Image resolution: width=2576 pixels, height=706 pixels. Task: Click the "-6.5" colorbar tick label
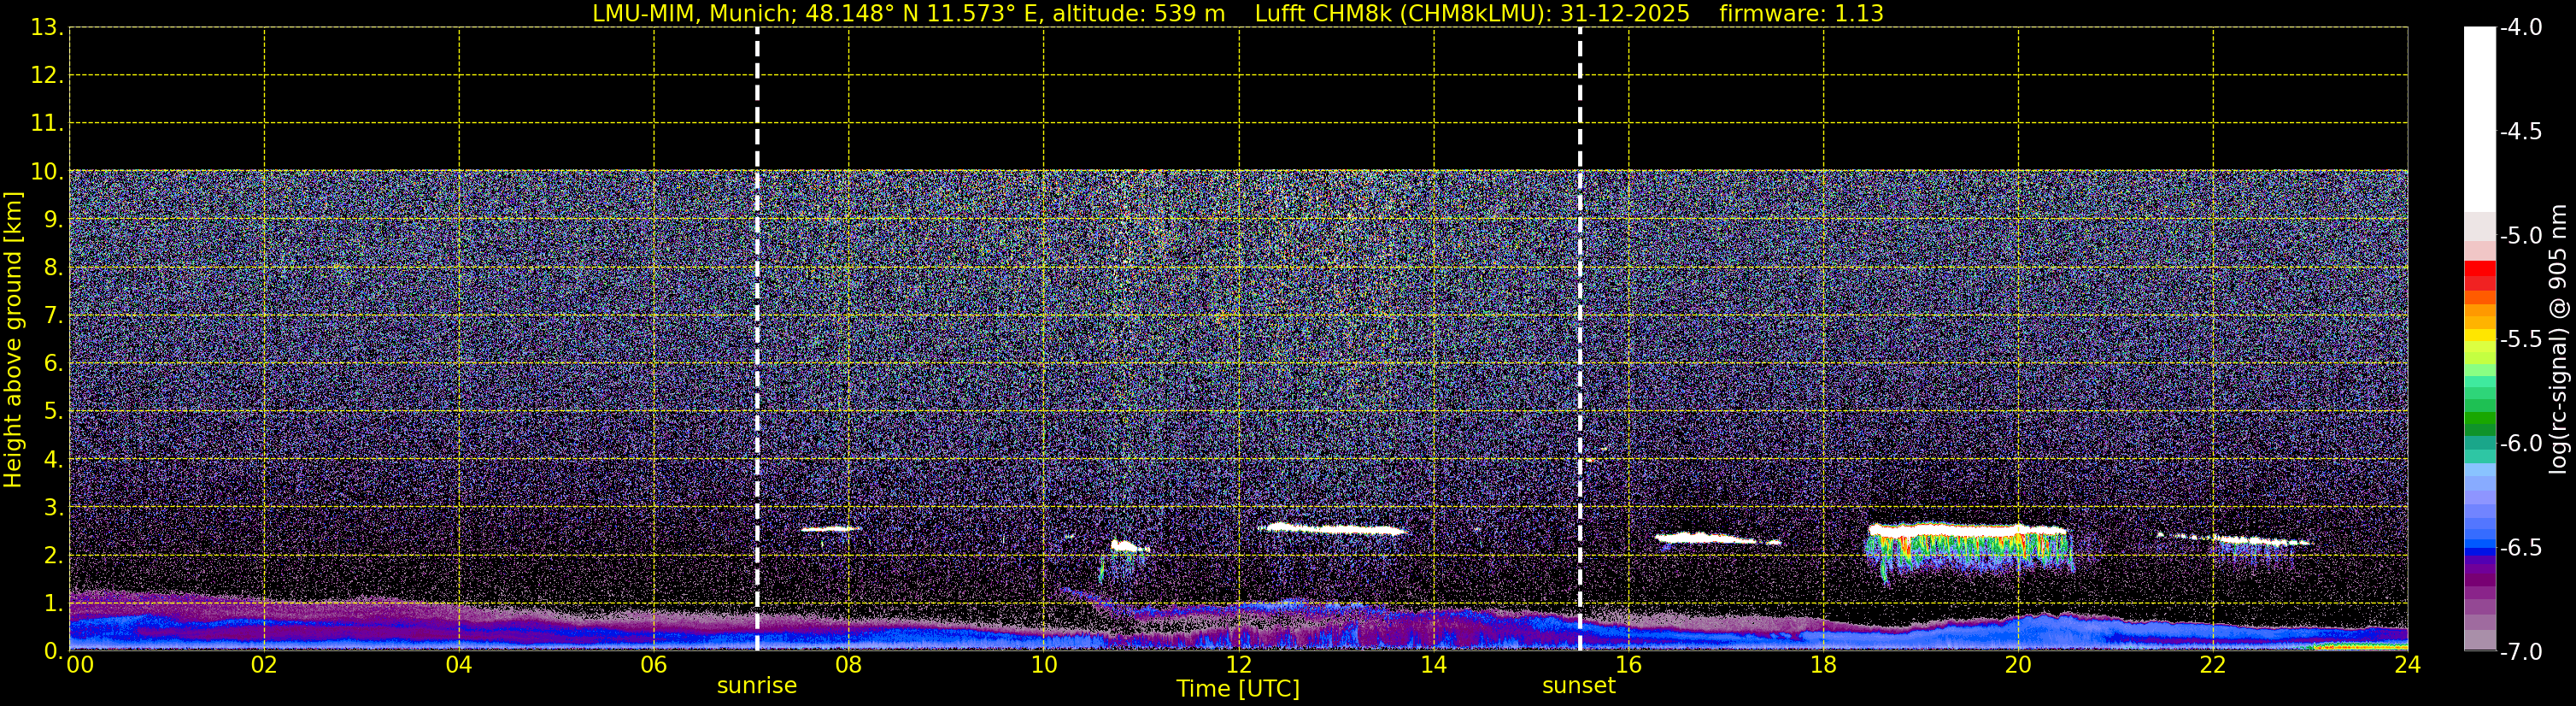tap(2520, 548)
